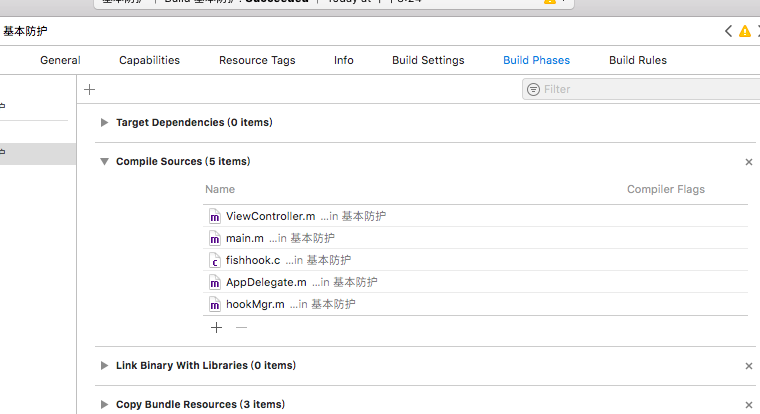Click the add build phase plus icon
This screenshot has width=760, height=414.
pos(89,89)
